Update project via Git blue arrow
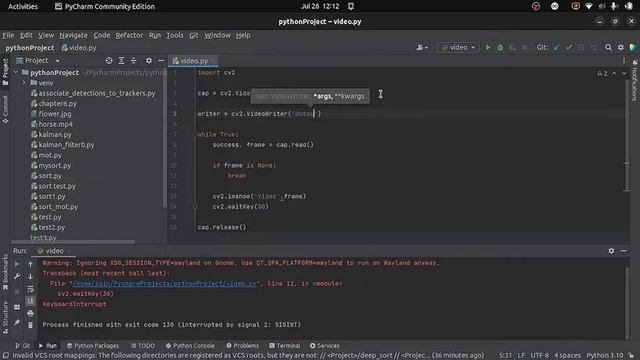The image size is (640, 360). tap(556, 47)
